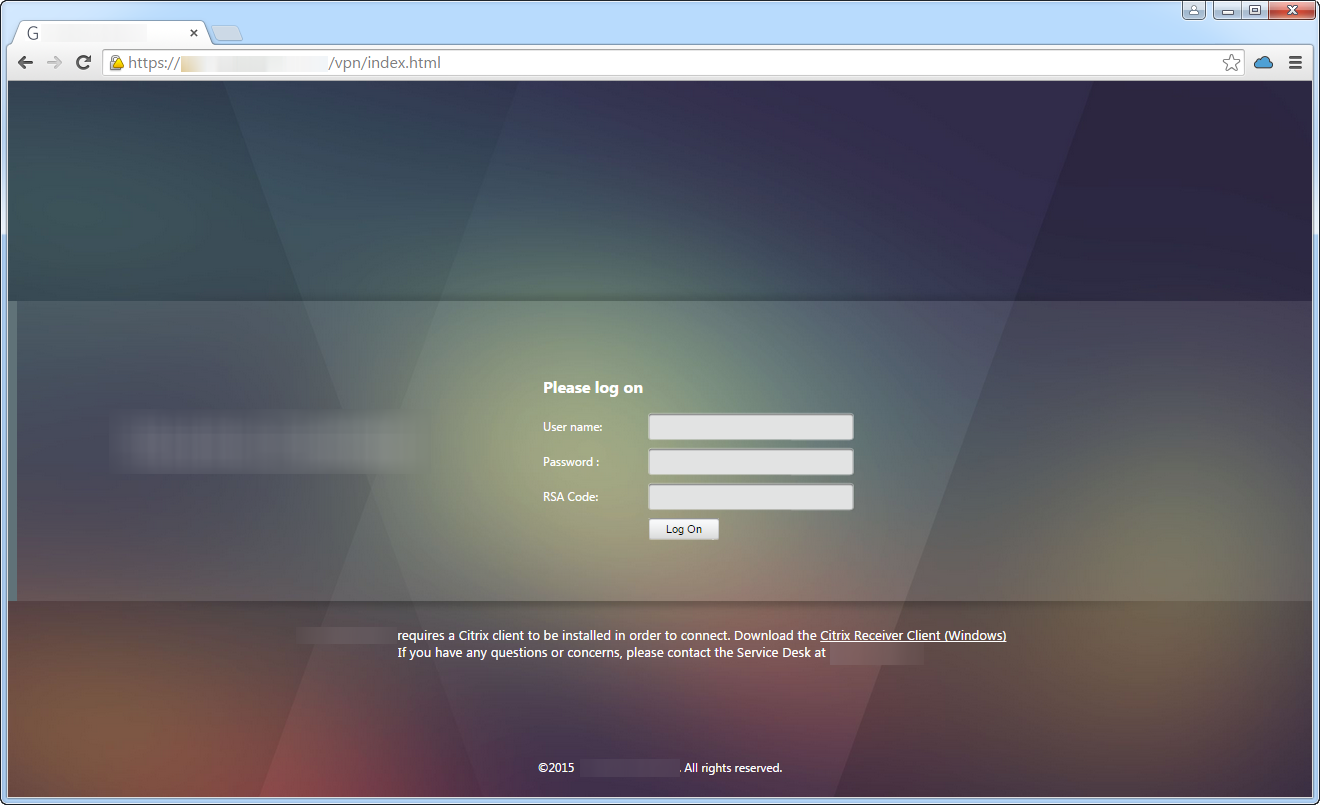Click the address bar showing /vpn/index.html
The height and width of the screenshot is (805, 1320).
(660, 63)
